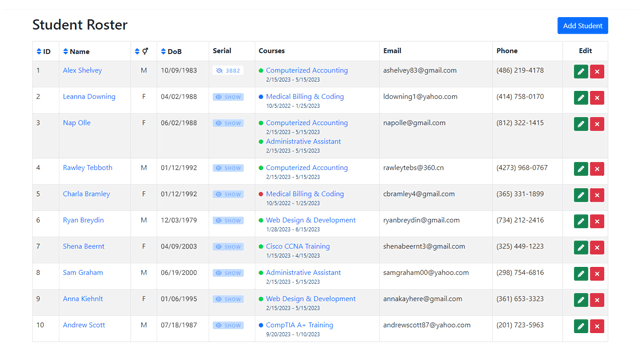Remove Nap Olle via red X icon
640x360 pixels.
(x=597, y=124)
